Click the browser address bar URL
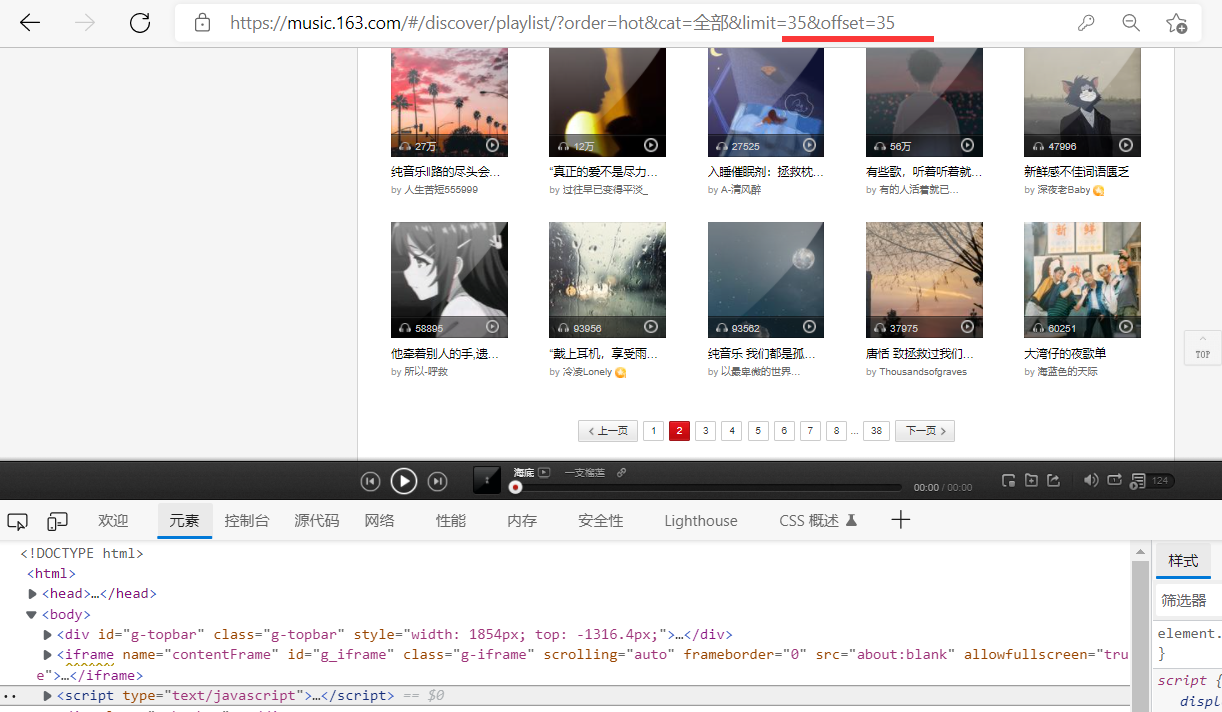This screenshot has width=1222, height=712. (x=562, y=22)
